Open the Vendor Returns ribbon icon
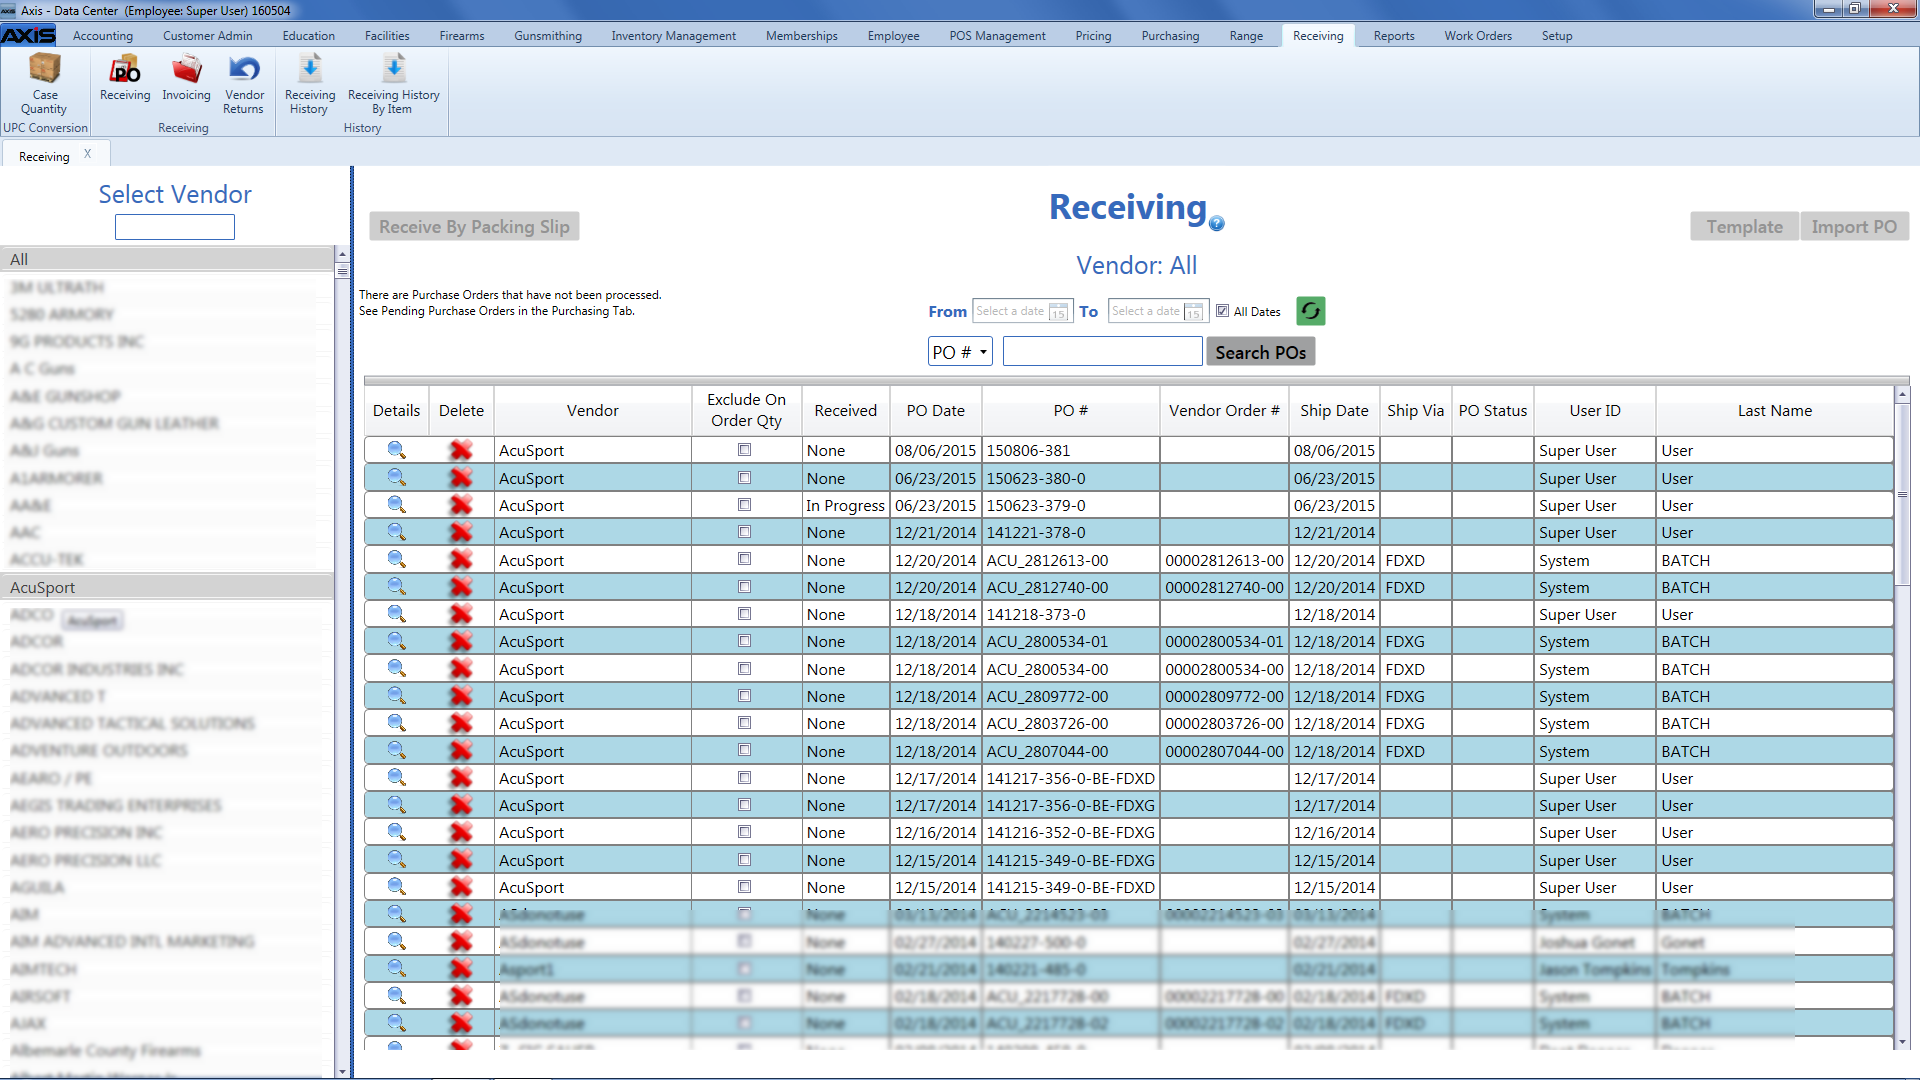This screenshot has width=1920, height=1080. pyautogui.click(x=244, y=85)
